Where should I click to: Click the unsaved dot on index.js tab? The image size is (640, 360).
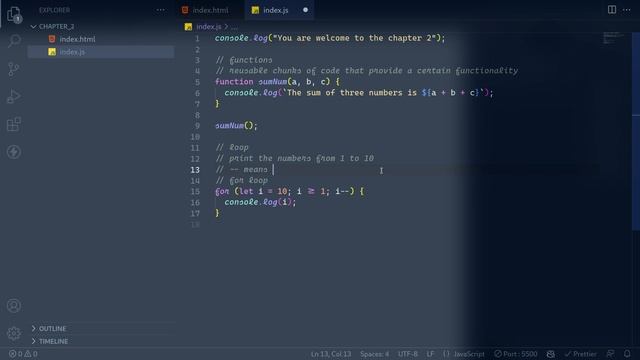pyautogui.click(x=305, y=10)
